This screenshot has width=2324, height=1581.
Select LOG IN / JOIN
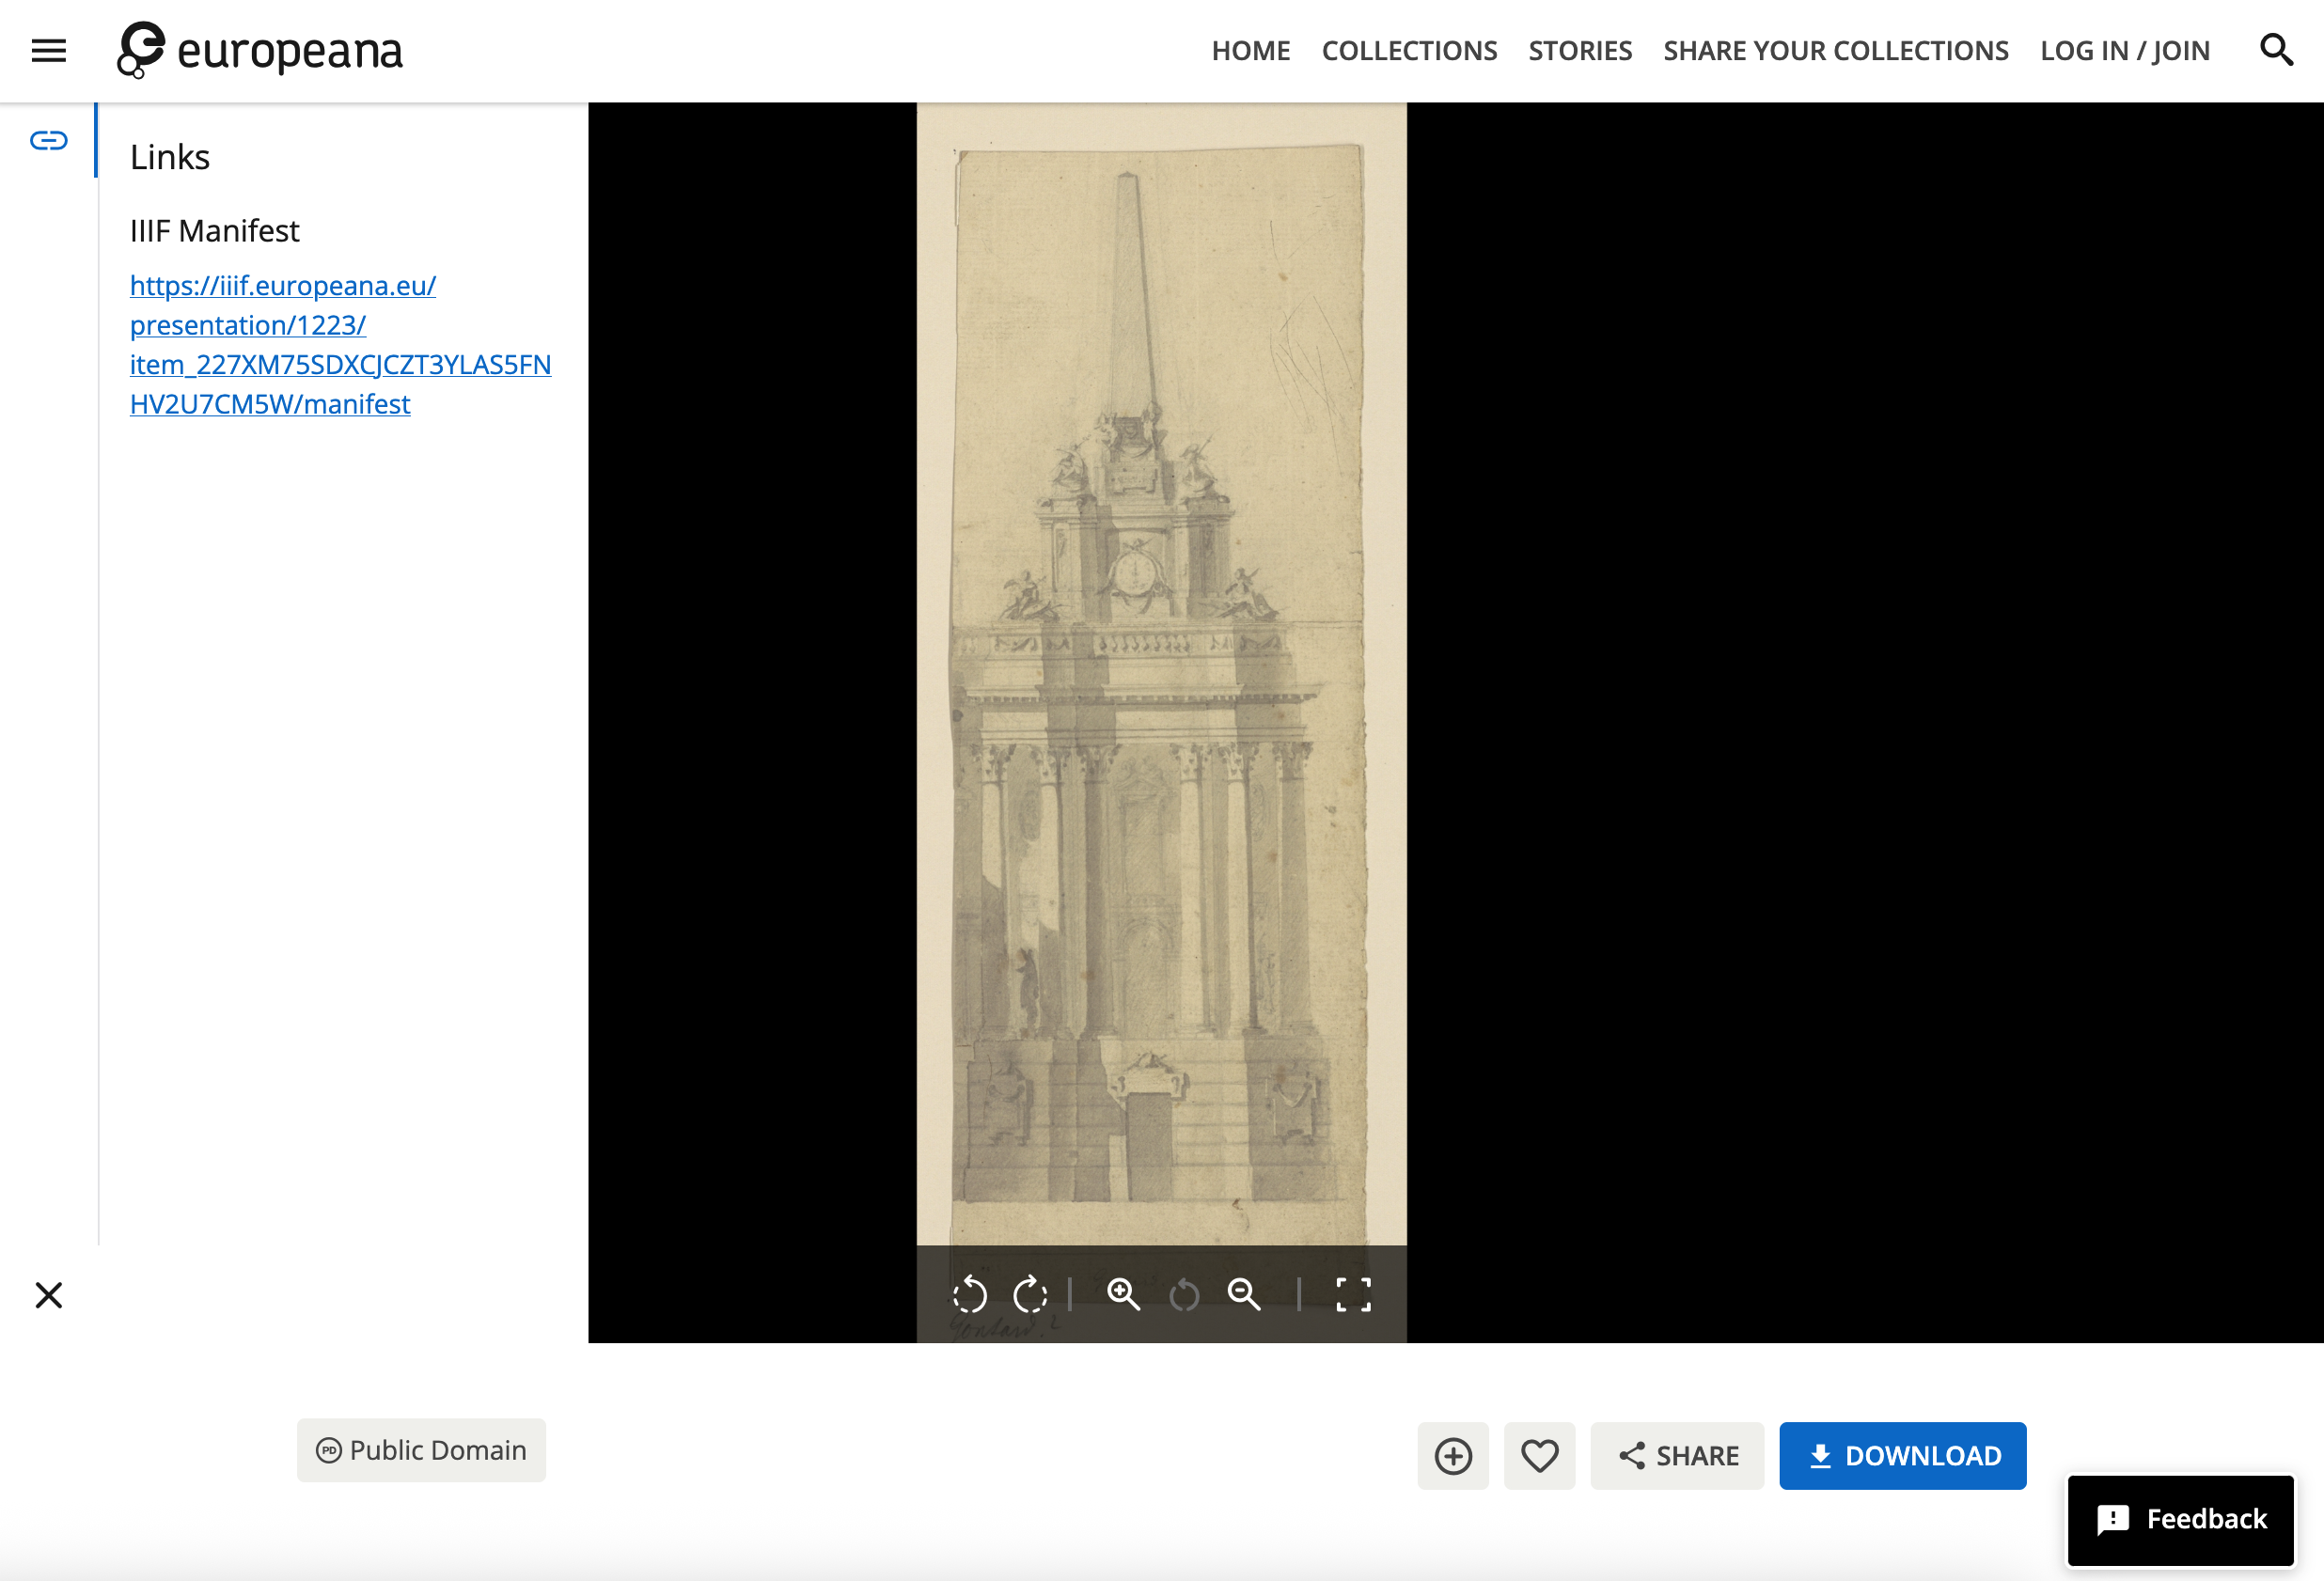(2125, 50)
